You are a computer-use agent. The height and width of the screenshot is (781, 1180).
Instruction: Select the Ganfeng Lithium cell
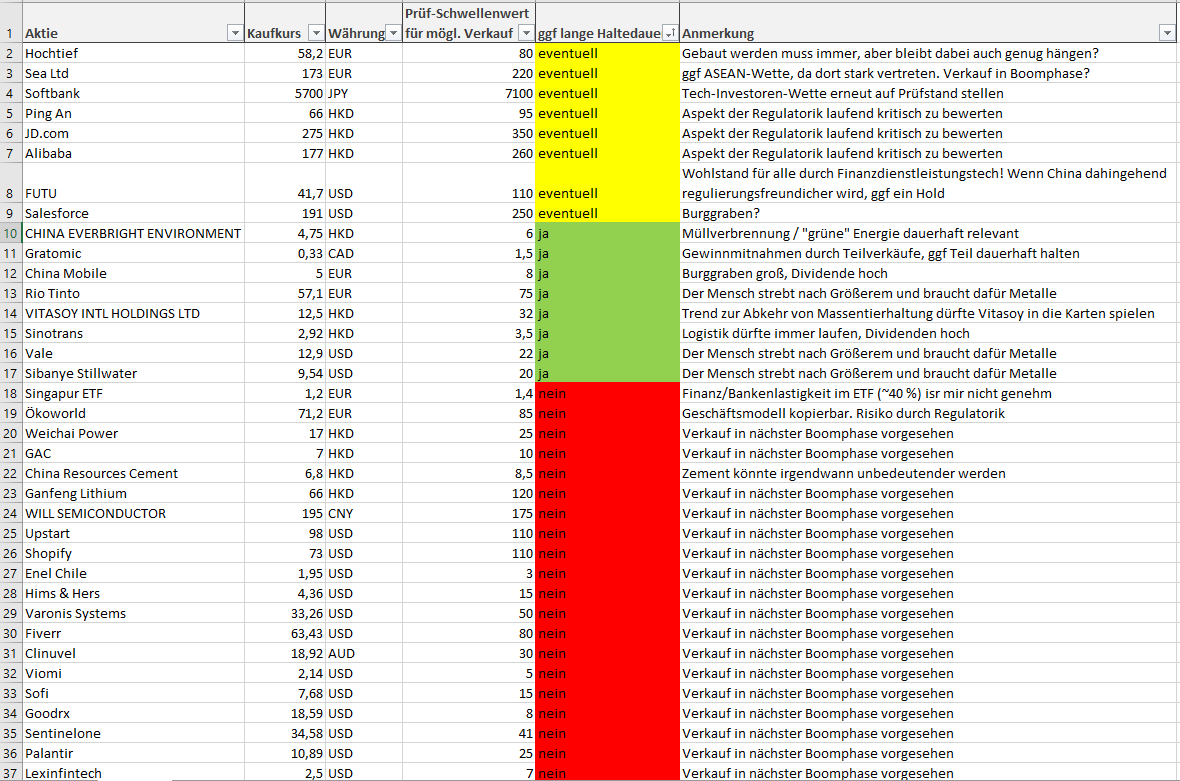pyautogui.click(x=133, y=494)
